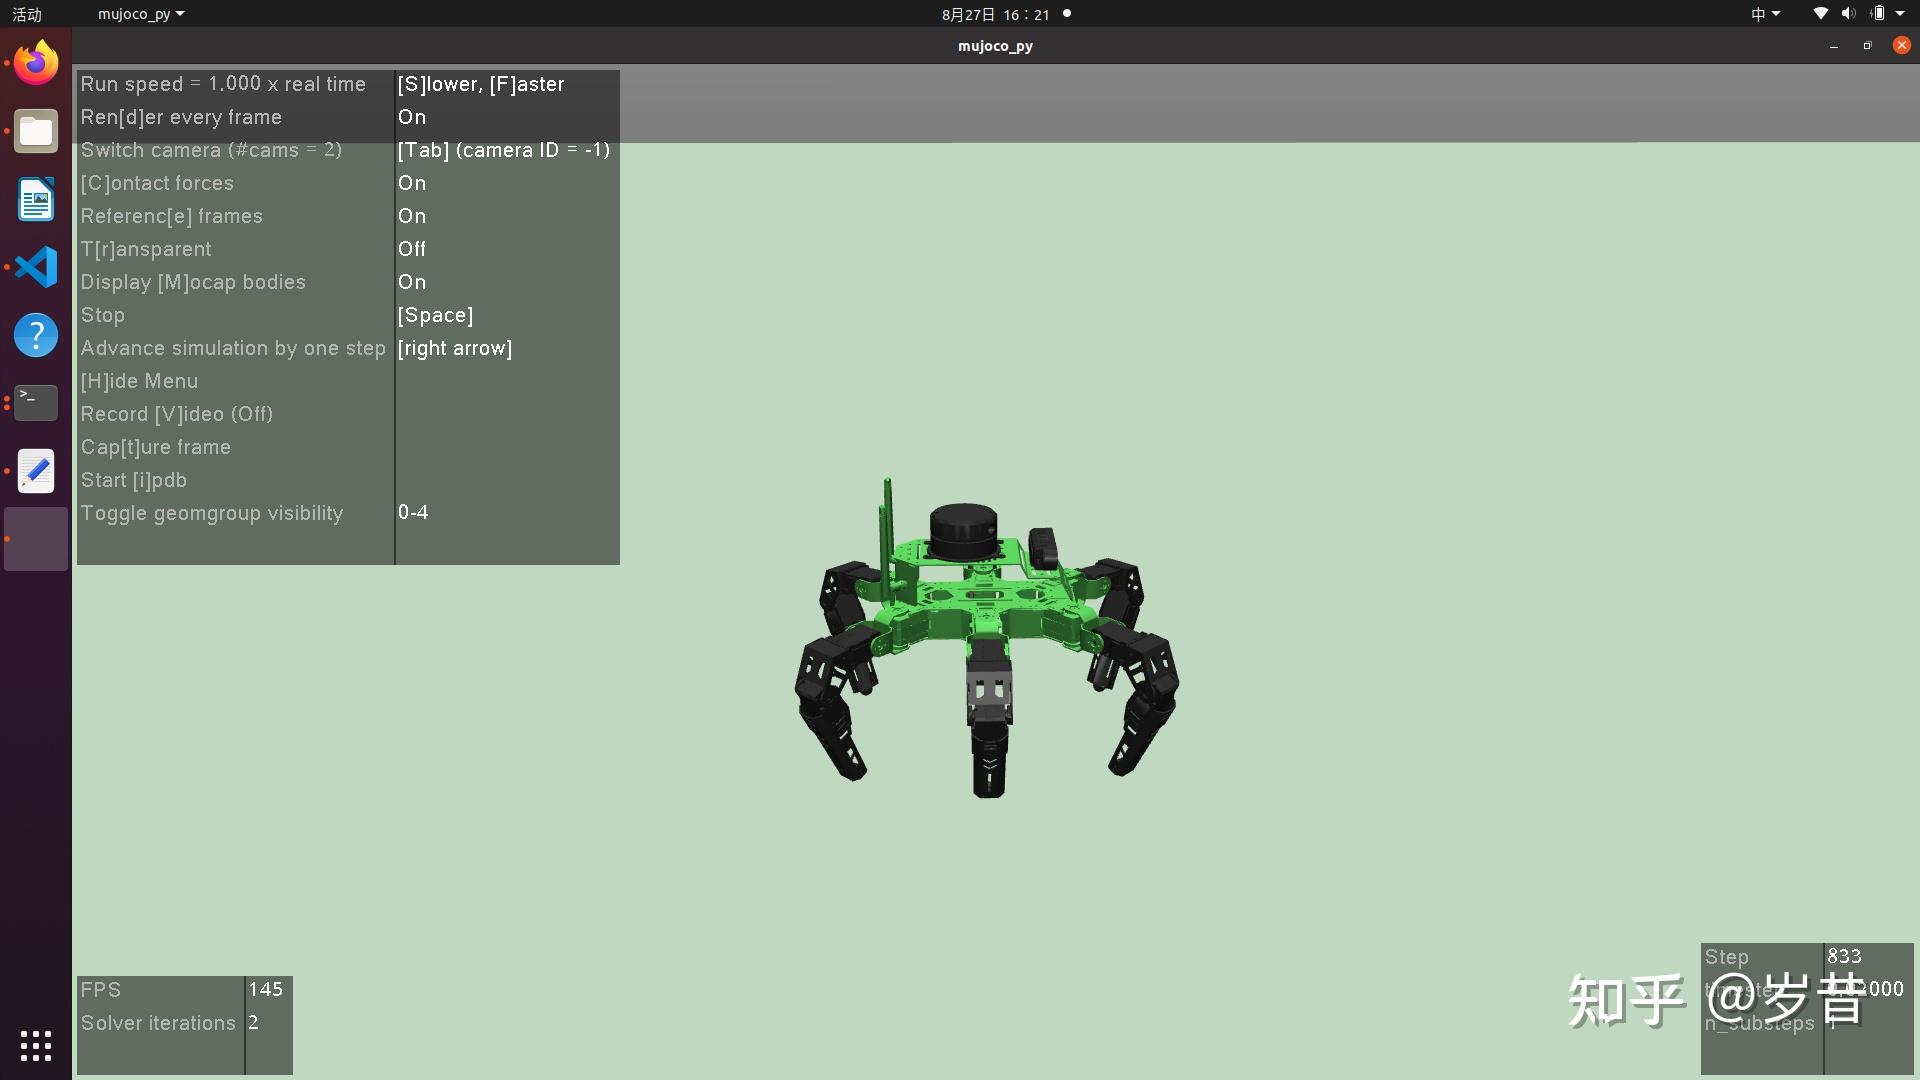The height and width of the screenshot is (1080, 1920).
Task: Open the Terminal dock icon
Action: 36,403
